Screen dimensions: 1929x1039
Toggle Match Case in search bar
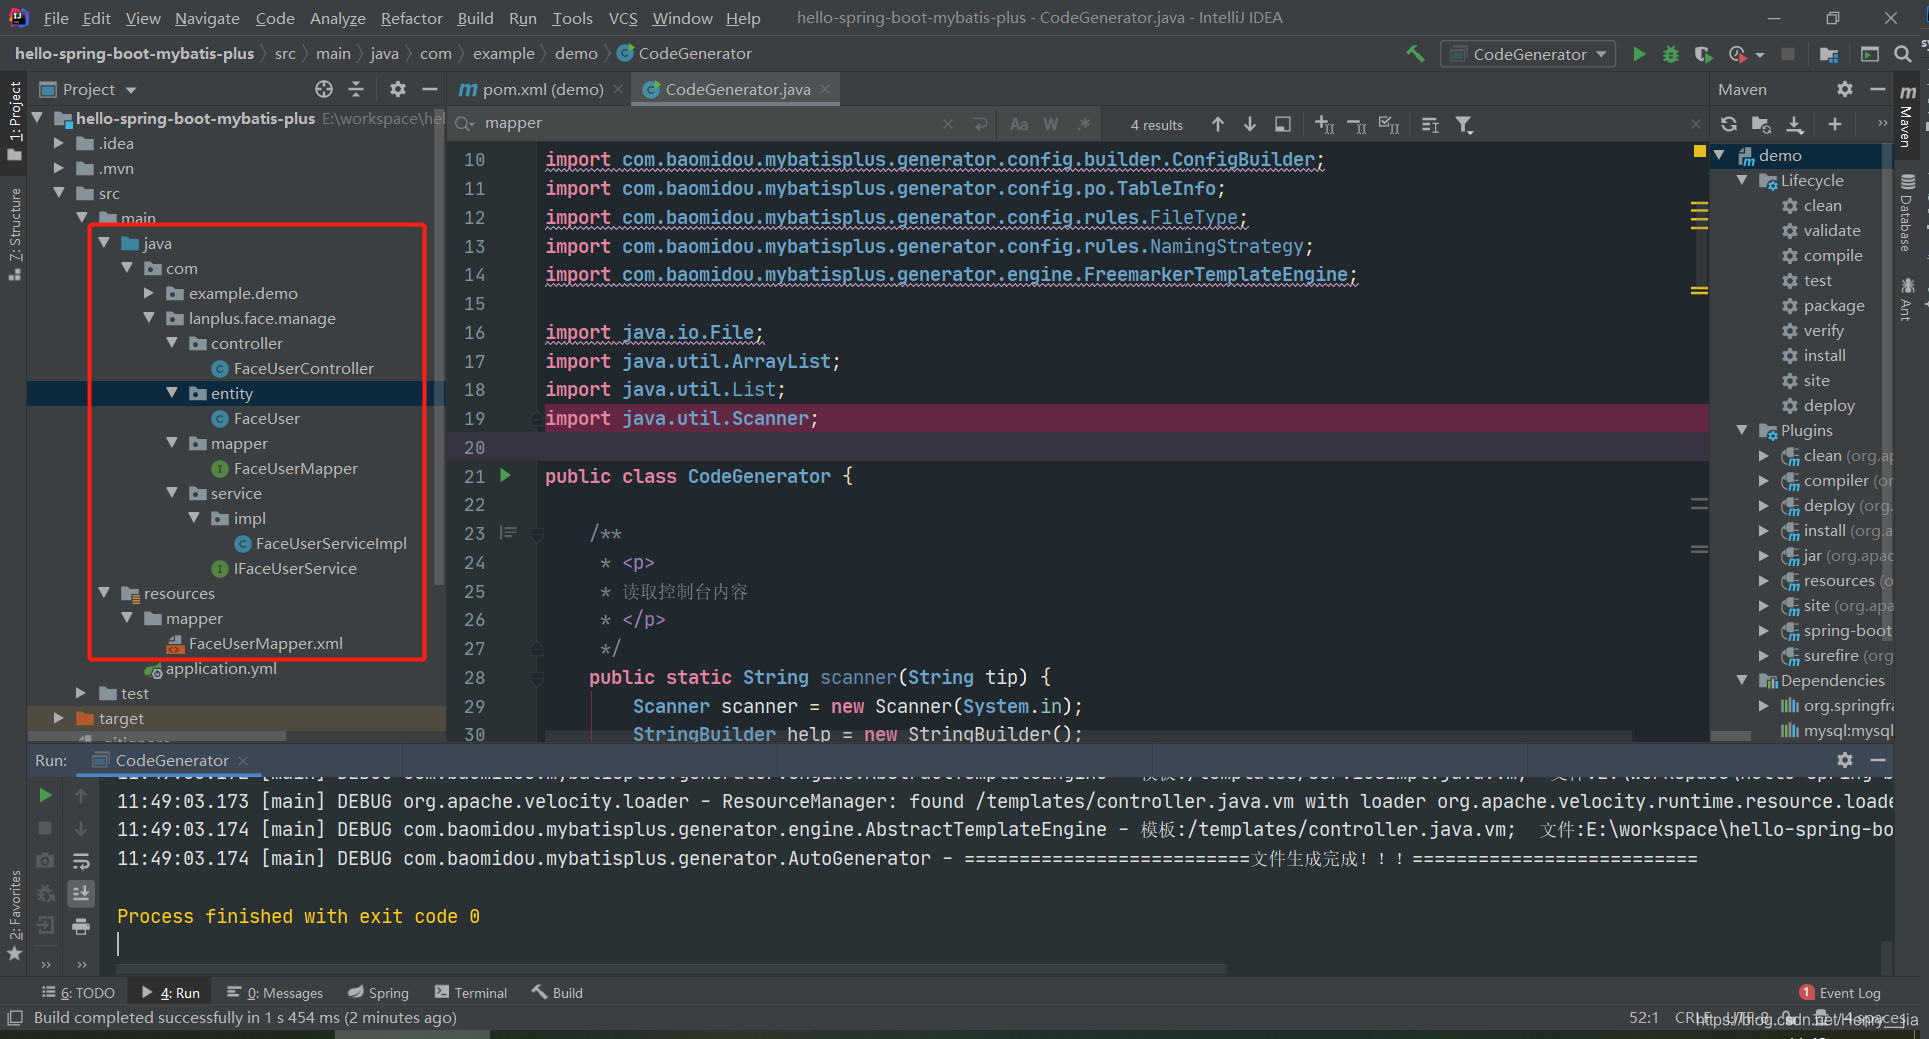[x=1019, y=124]
